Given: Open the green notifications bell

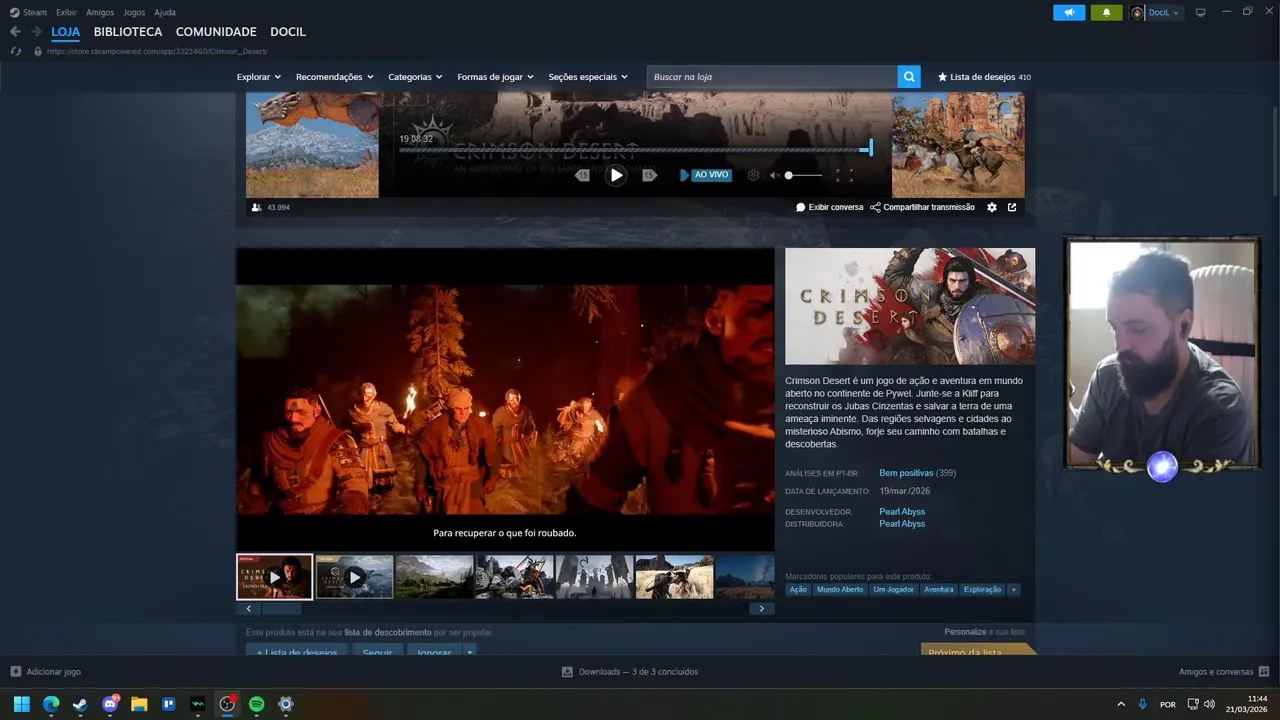Looking at the screenshot, I should coord(1106,13).
